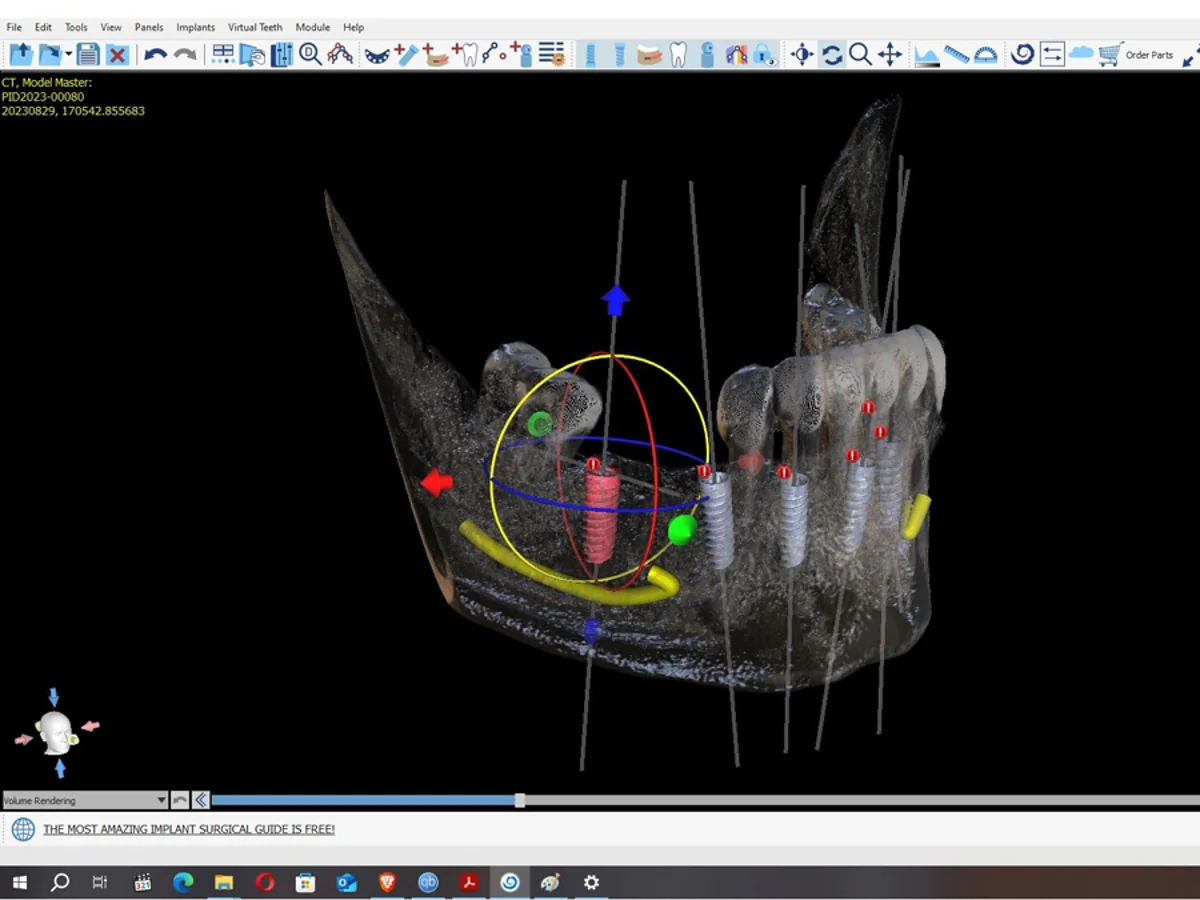Toggle the rotate view mode button
The image size is (1200, 900).
coord(831,54)
